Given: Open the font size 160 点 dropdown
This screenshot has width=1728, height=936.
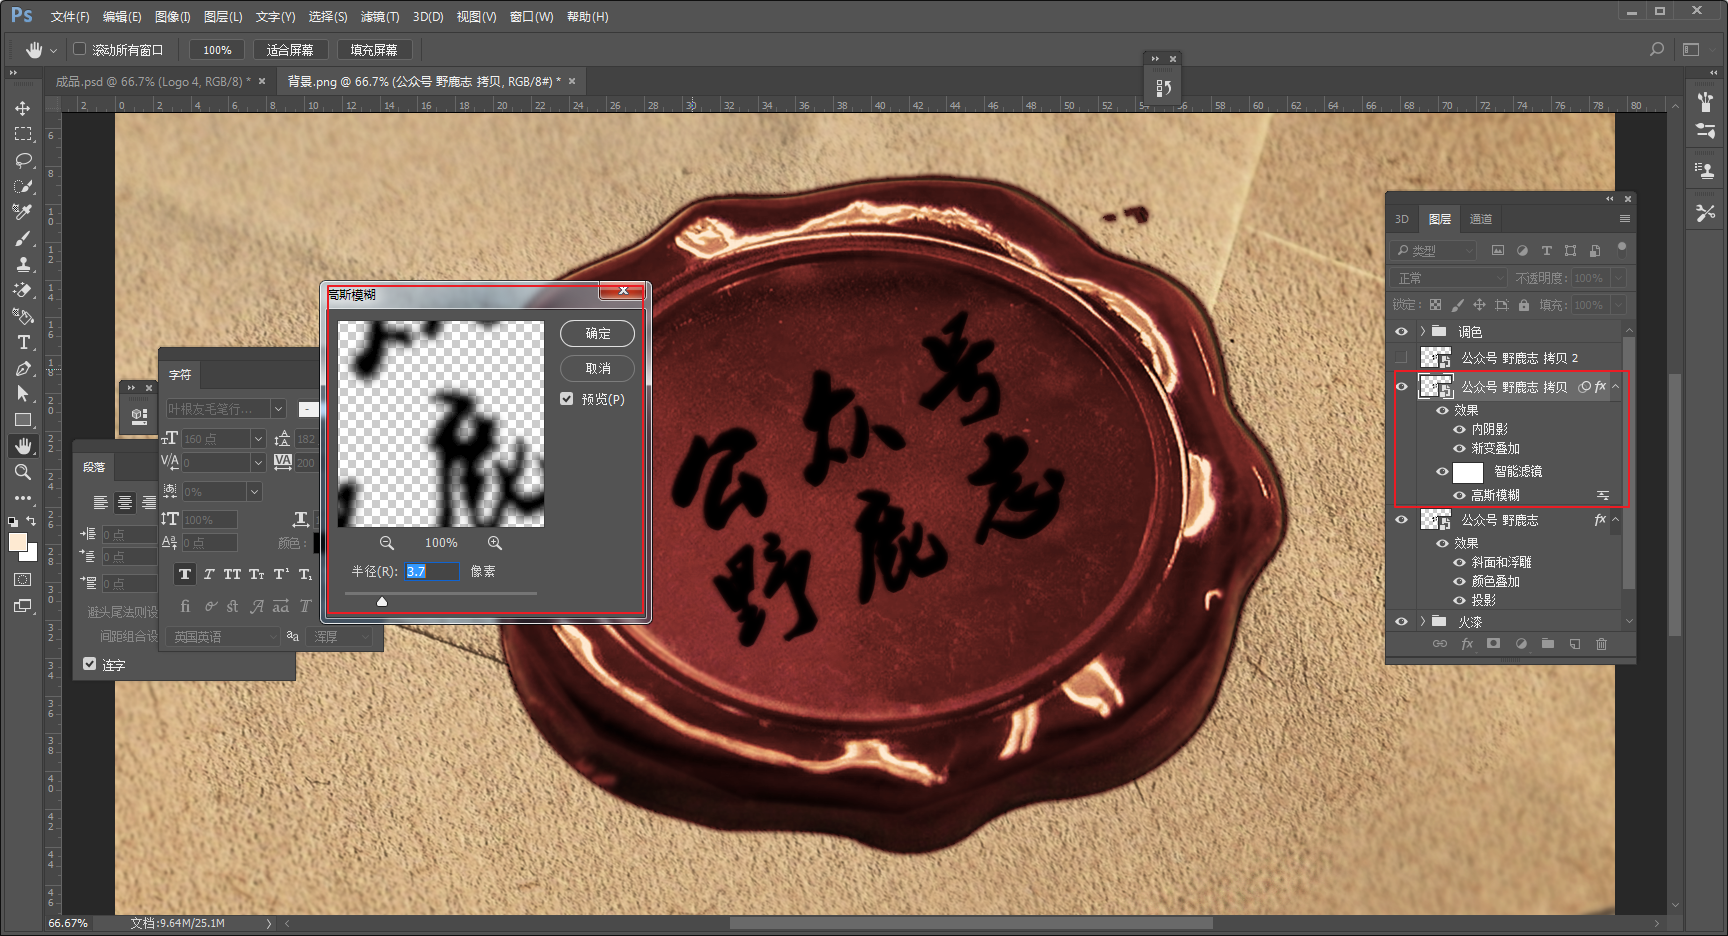Looking at the screenshot, I should [257, 439].
